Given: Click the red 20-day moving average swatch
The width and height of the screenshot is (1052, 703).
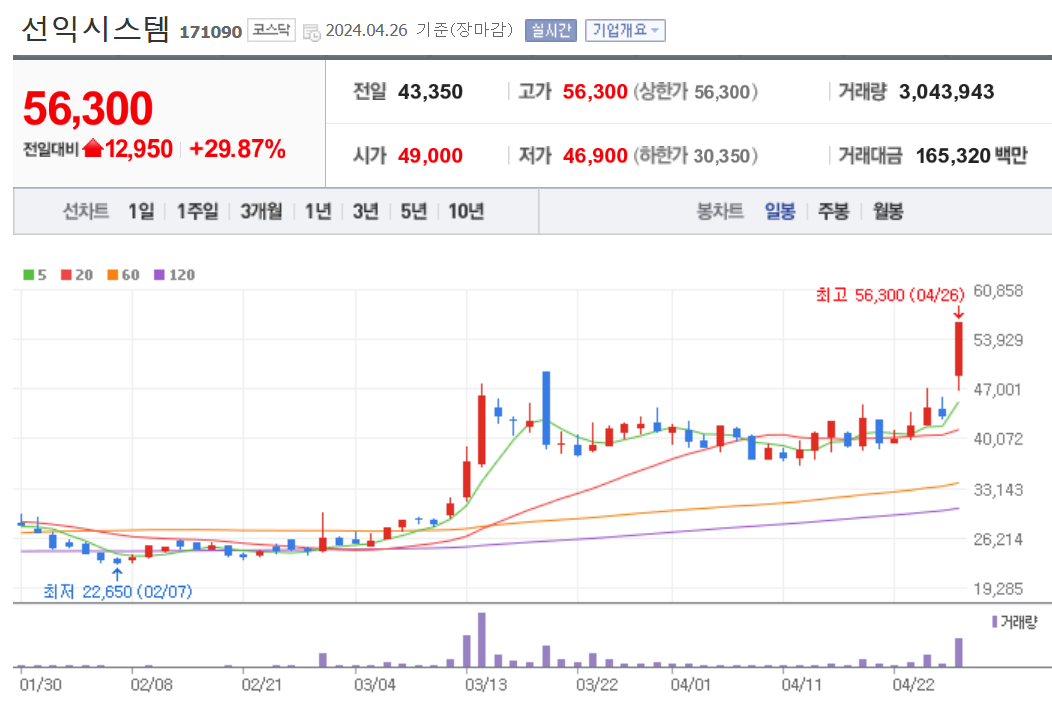Looking at the screenshot, I should click(66, 274).
